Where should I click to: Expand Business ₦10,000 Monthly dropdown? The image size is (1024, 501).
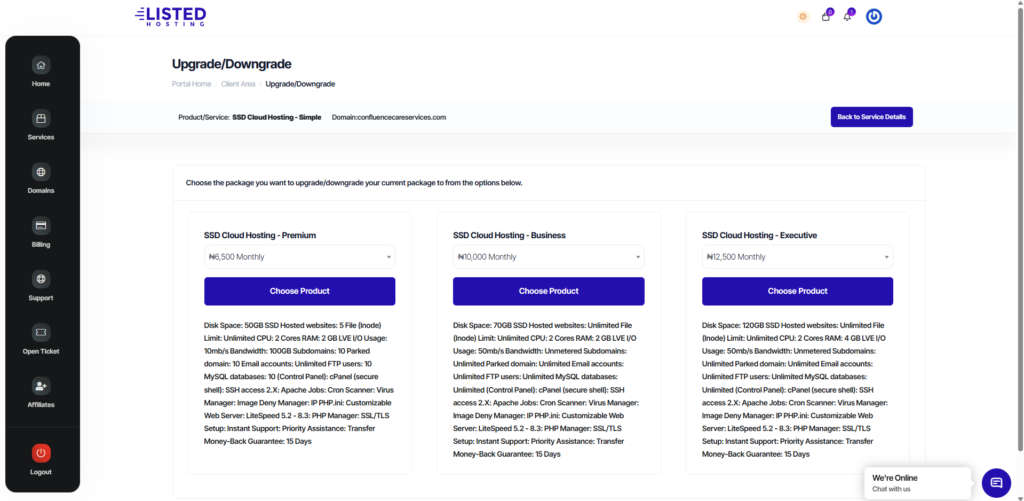[x=548, y=257]
